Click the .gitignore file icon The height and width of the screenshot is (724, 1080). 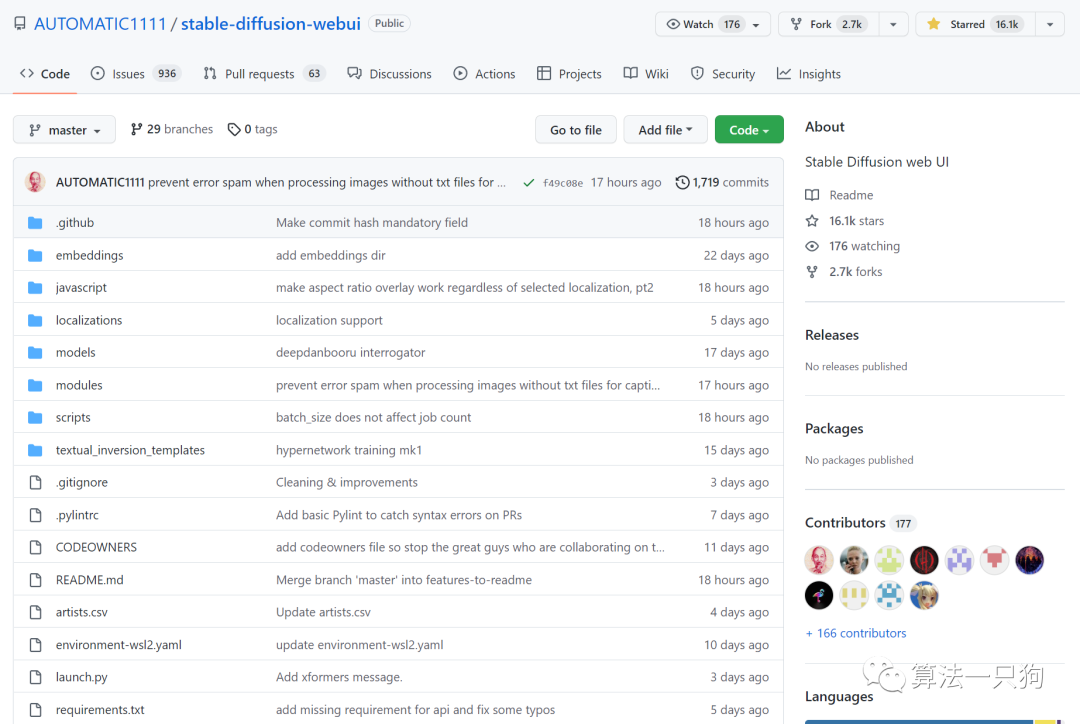click(36, 482)
